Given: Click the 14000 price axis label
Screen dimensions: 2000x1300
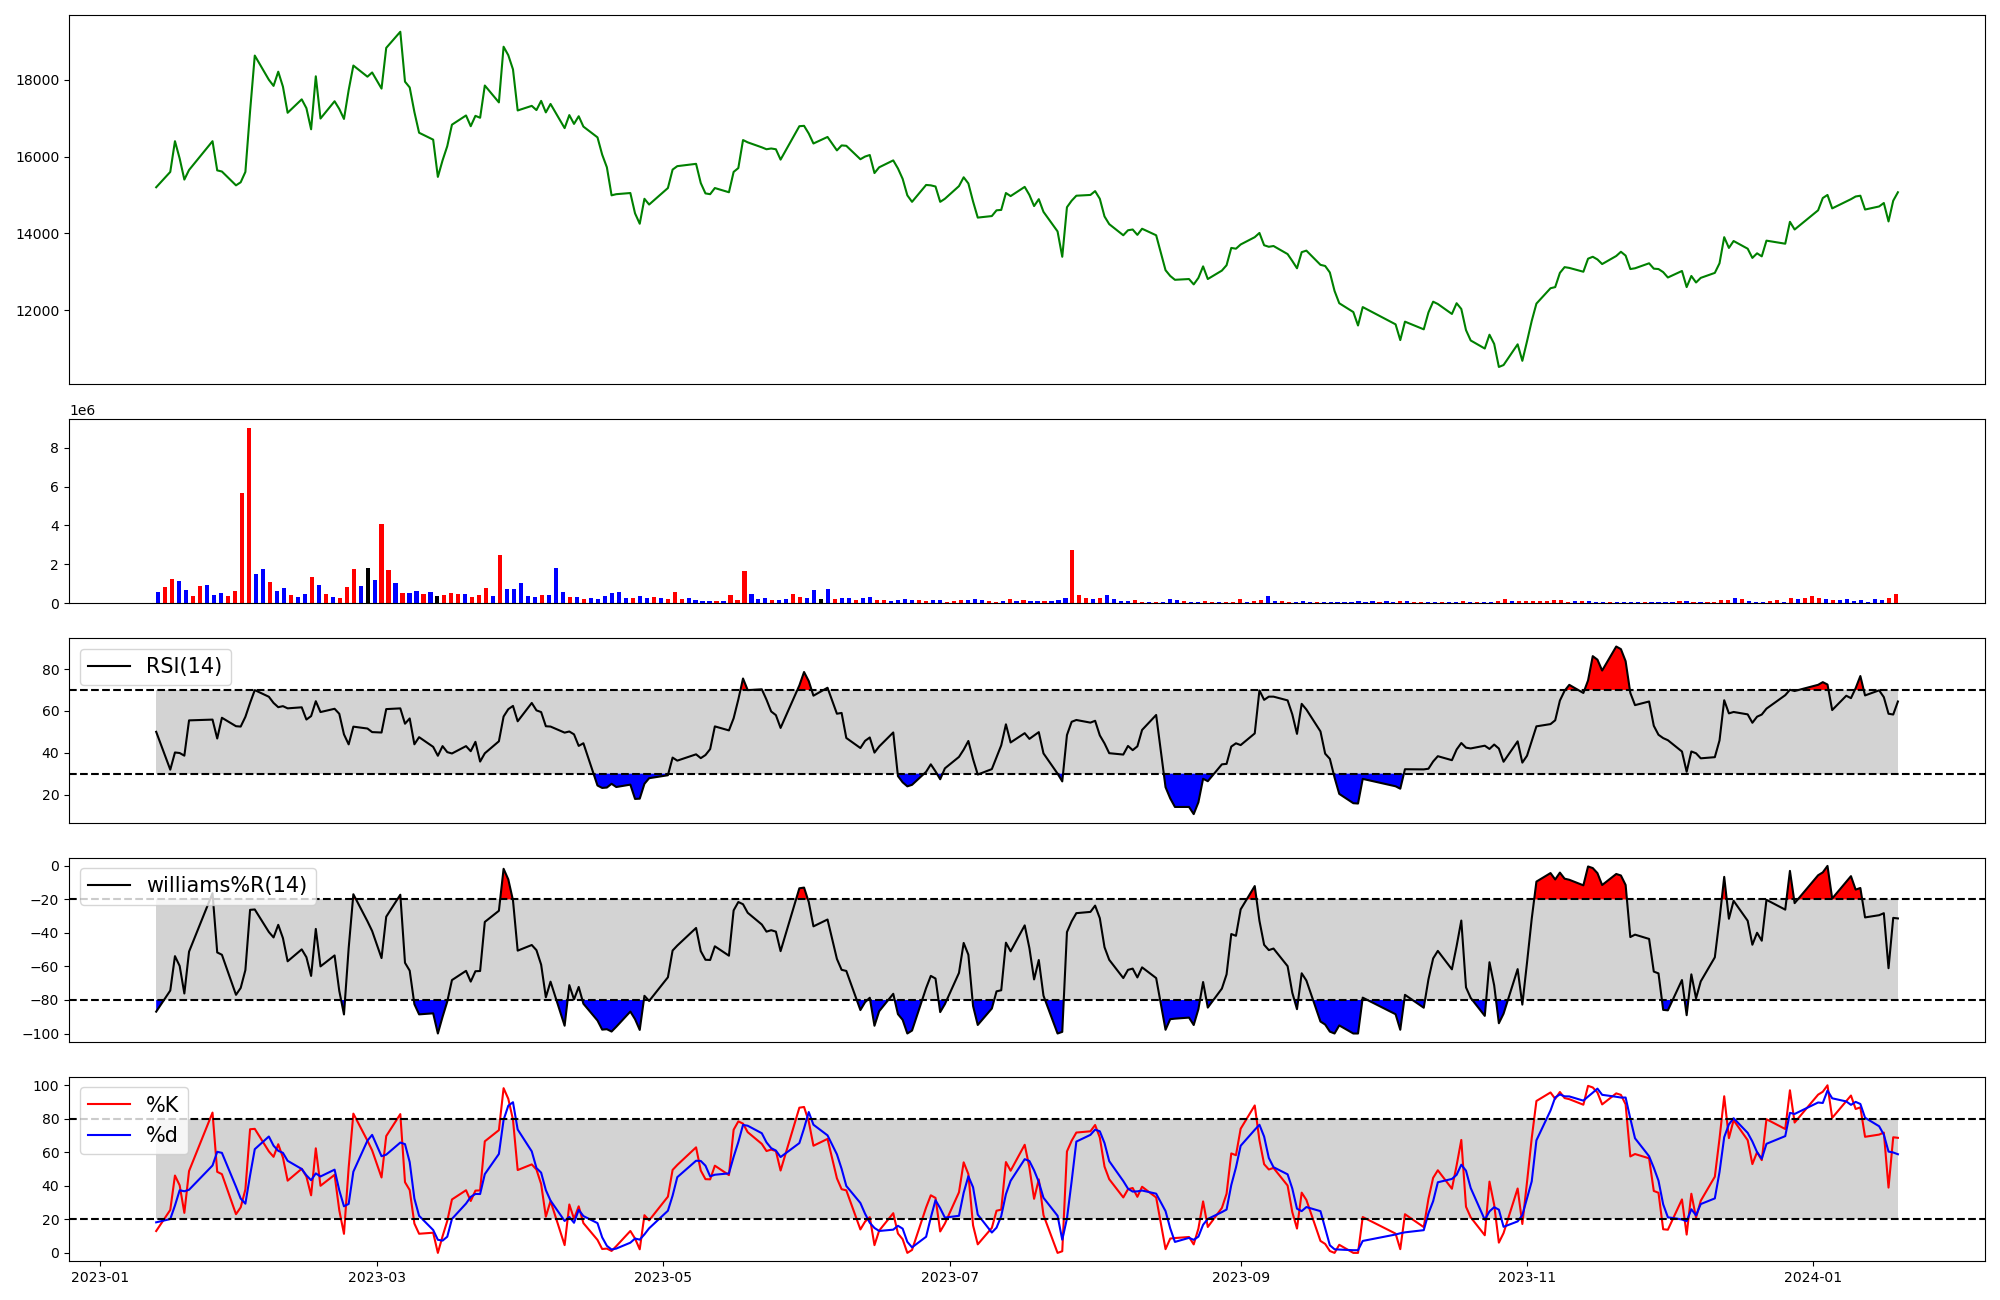Looking at the screenshot, I should 38,235.
